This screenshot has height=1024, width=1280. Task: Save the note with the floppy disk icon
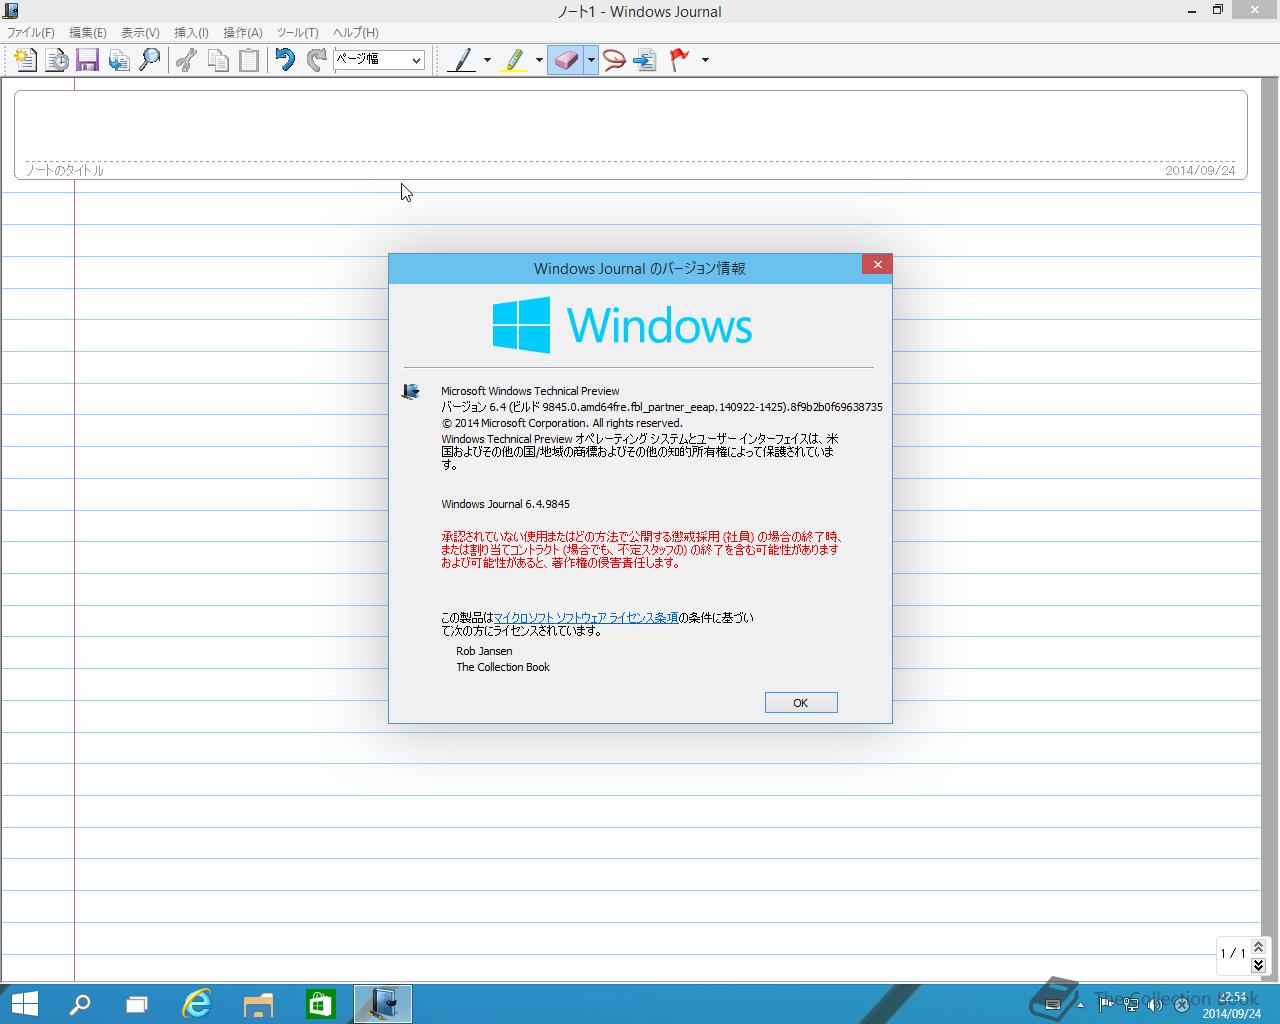pos(87,60)
